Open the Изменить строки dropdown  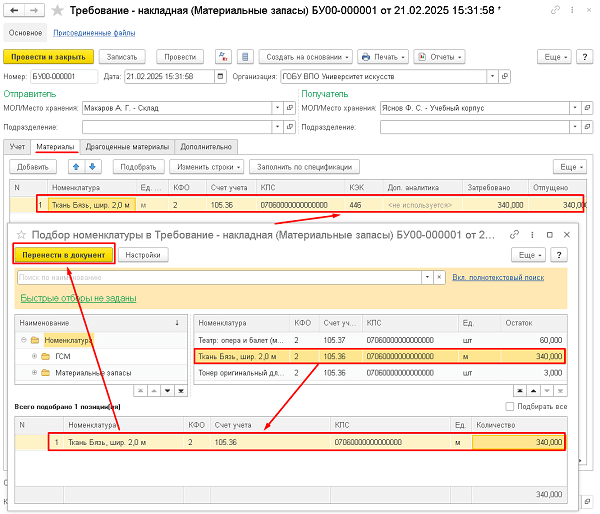coord(206,166)
